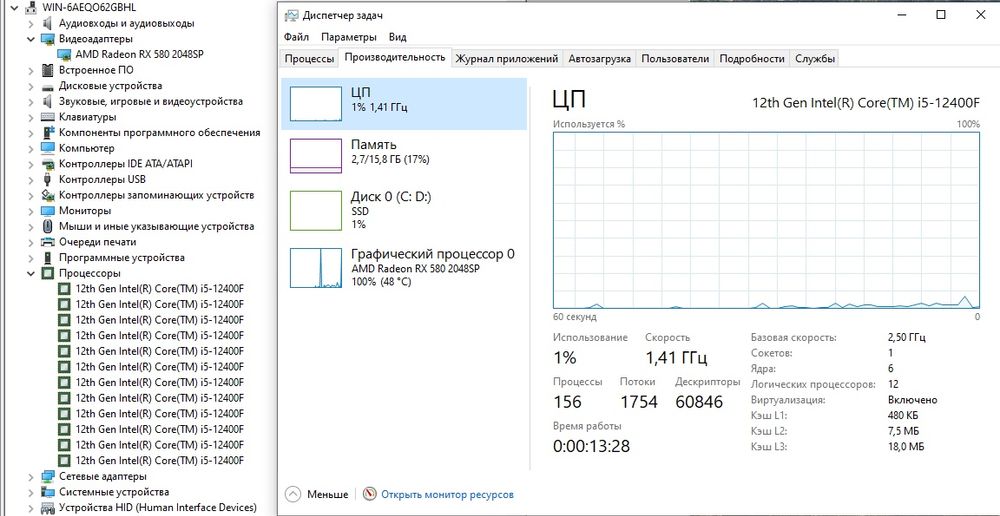This screenshot has height=516, width=1000.
Task: Click the WIN-6AEQO62GBHL computer icon
Action: click(x=31, y=8)
